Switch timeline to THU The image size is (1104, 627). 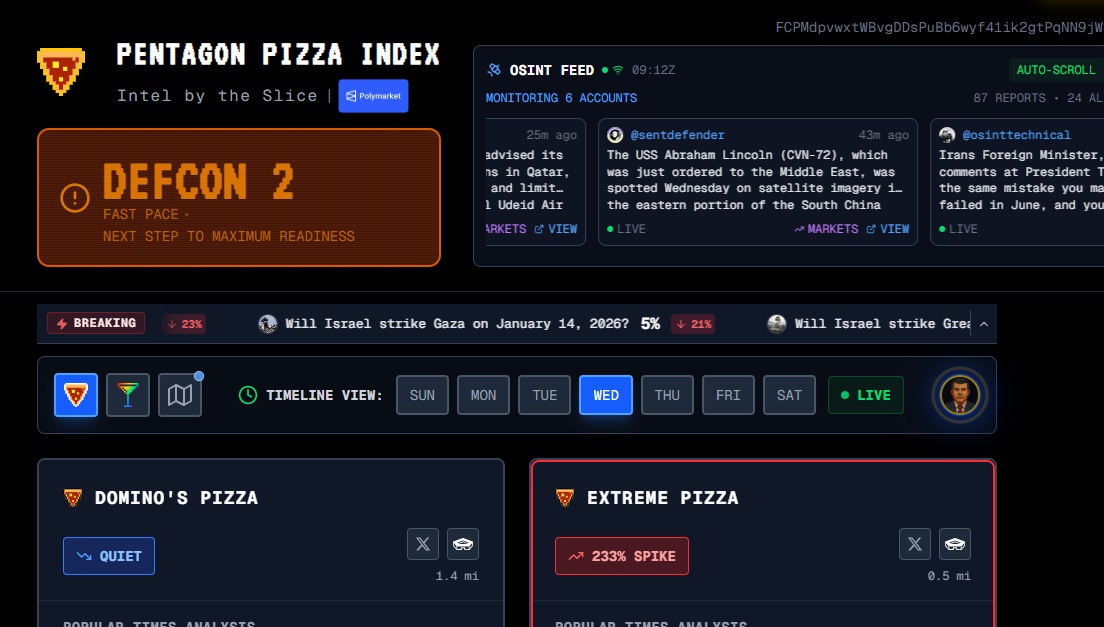pos(667,395)
